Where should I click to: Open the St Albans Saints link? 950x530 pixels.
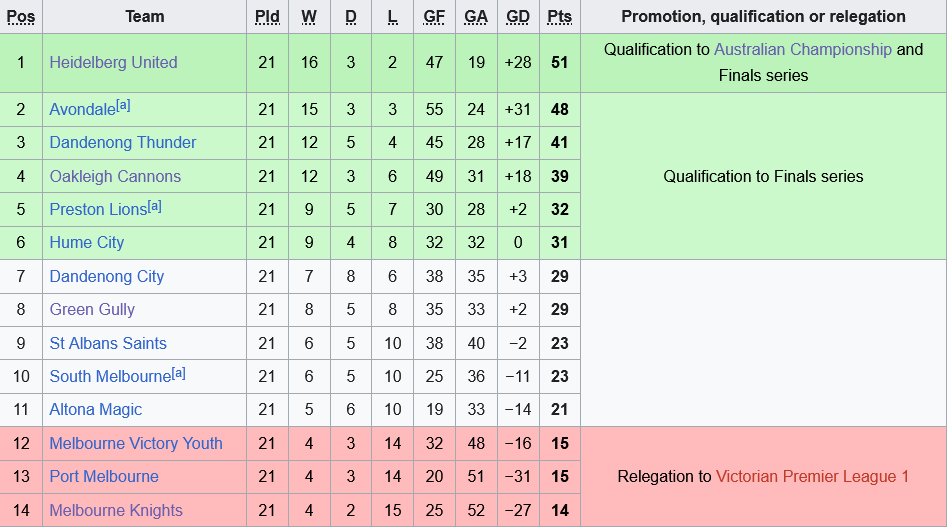(108, 343)
